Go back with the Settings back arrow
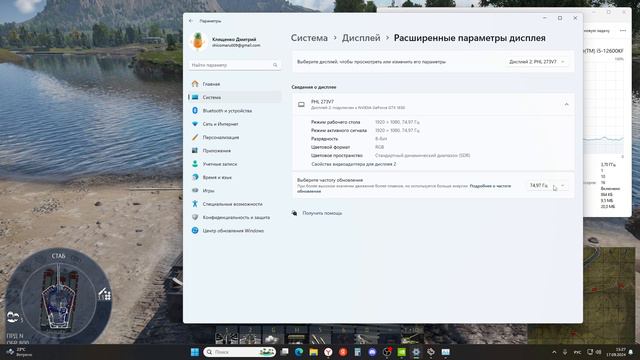This screenshot has width=640, height=360. (191, 20)
